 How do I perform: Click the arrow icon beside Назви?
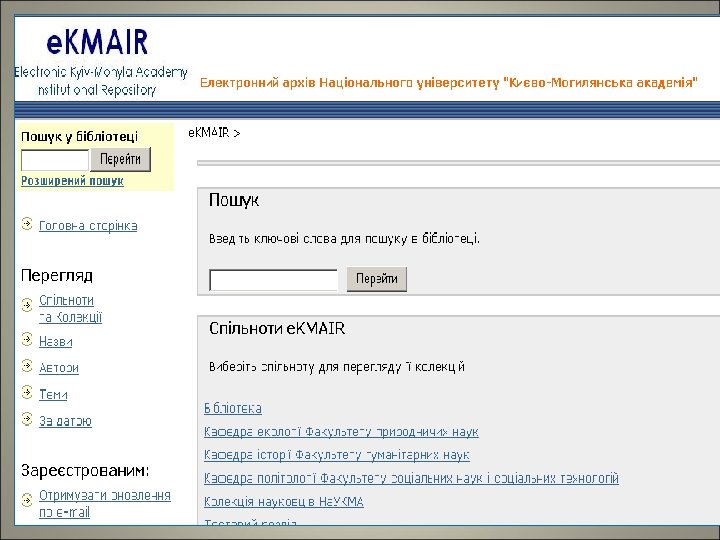click(27, 339)
